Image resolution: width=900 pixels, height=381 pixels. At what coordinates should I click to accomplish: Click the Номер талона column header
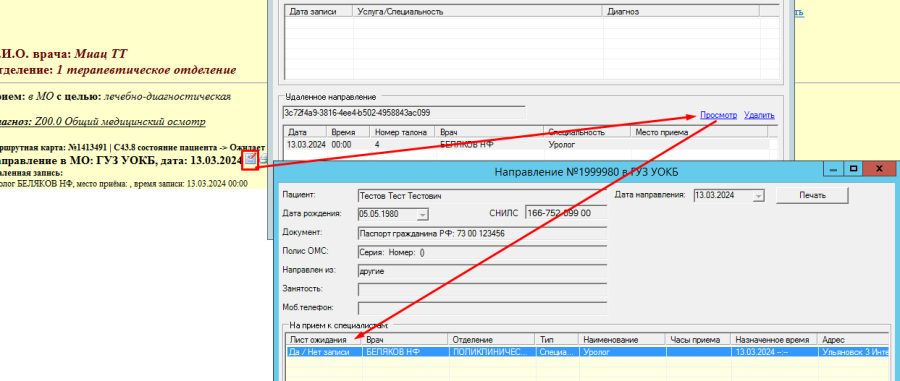[x=401, y=132]
